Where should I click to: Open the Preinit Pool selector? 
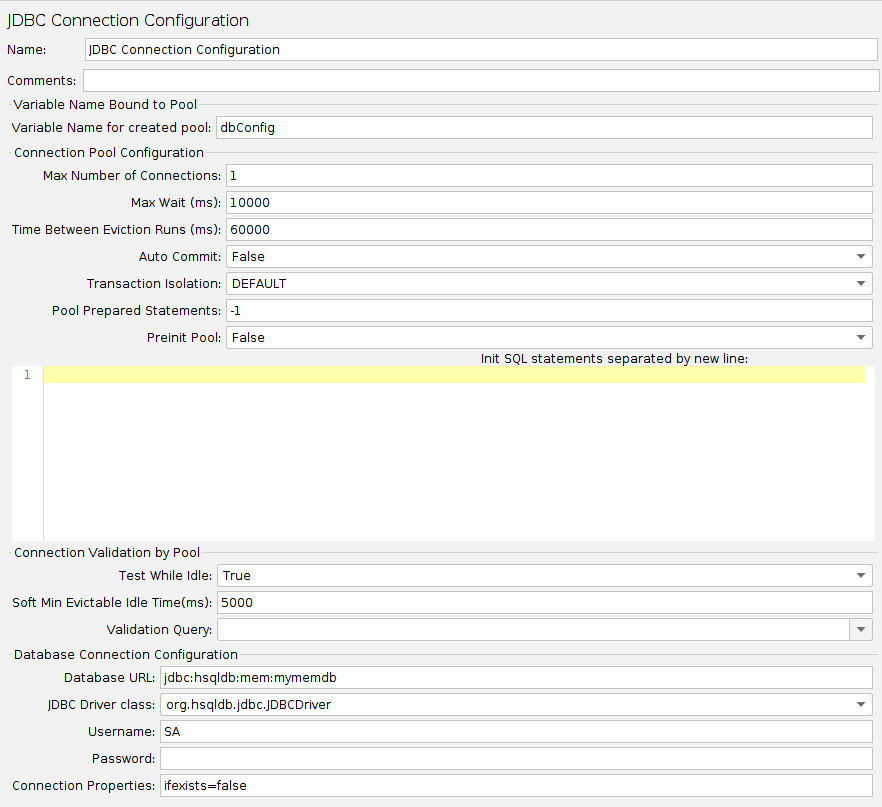coord(860,337)
